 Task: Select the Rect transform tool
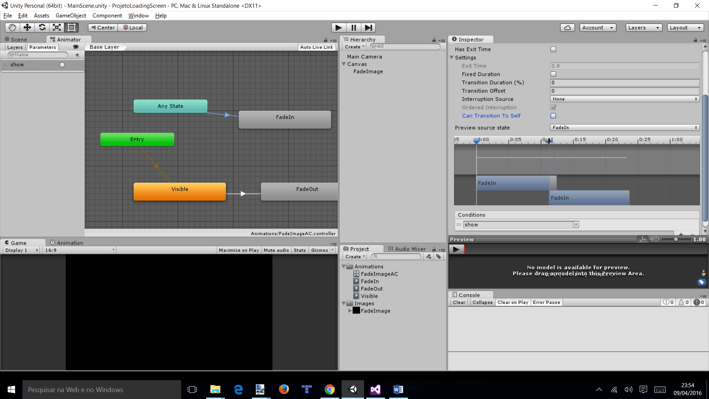tap(71, 28)
